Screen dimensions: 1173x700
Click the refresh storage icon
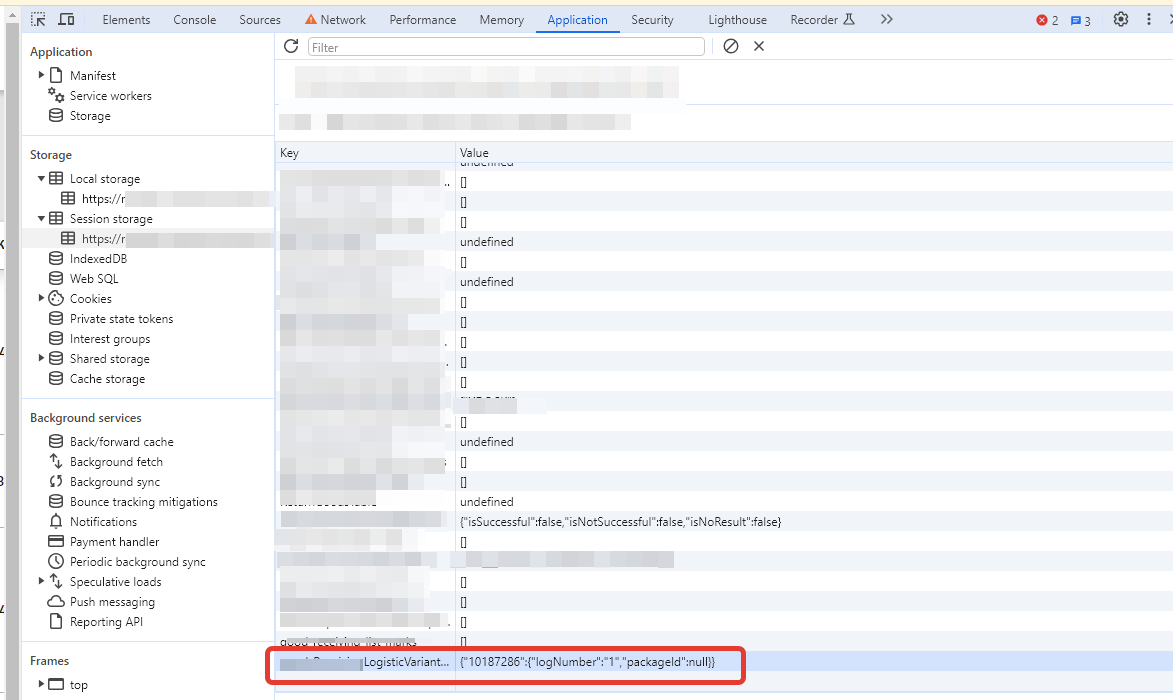coord(291,46)
